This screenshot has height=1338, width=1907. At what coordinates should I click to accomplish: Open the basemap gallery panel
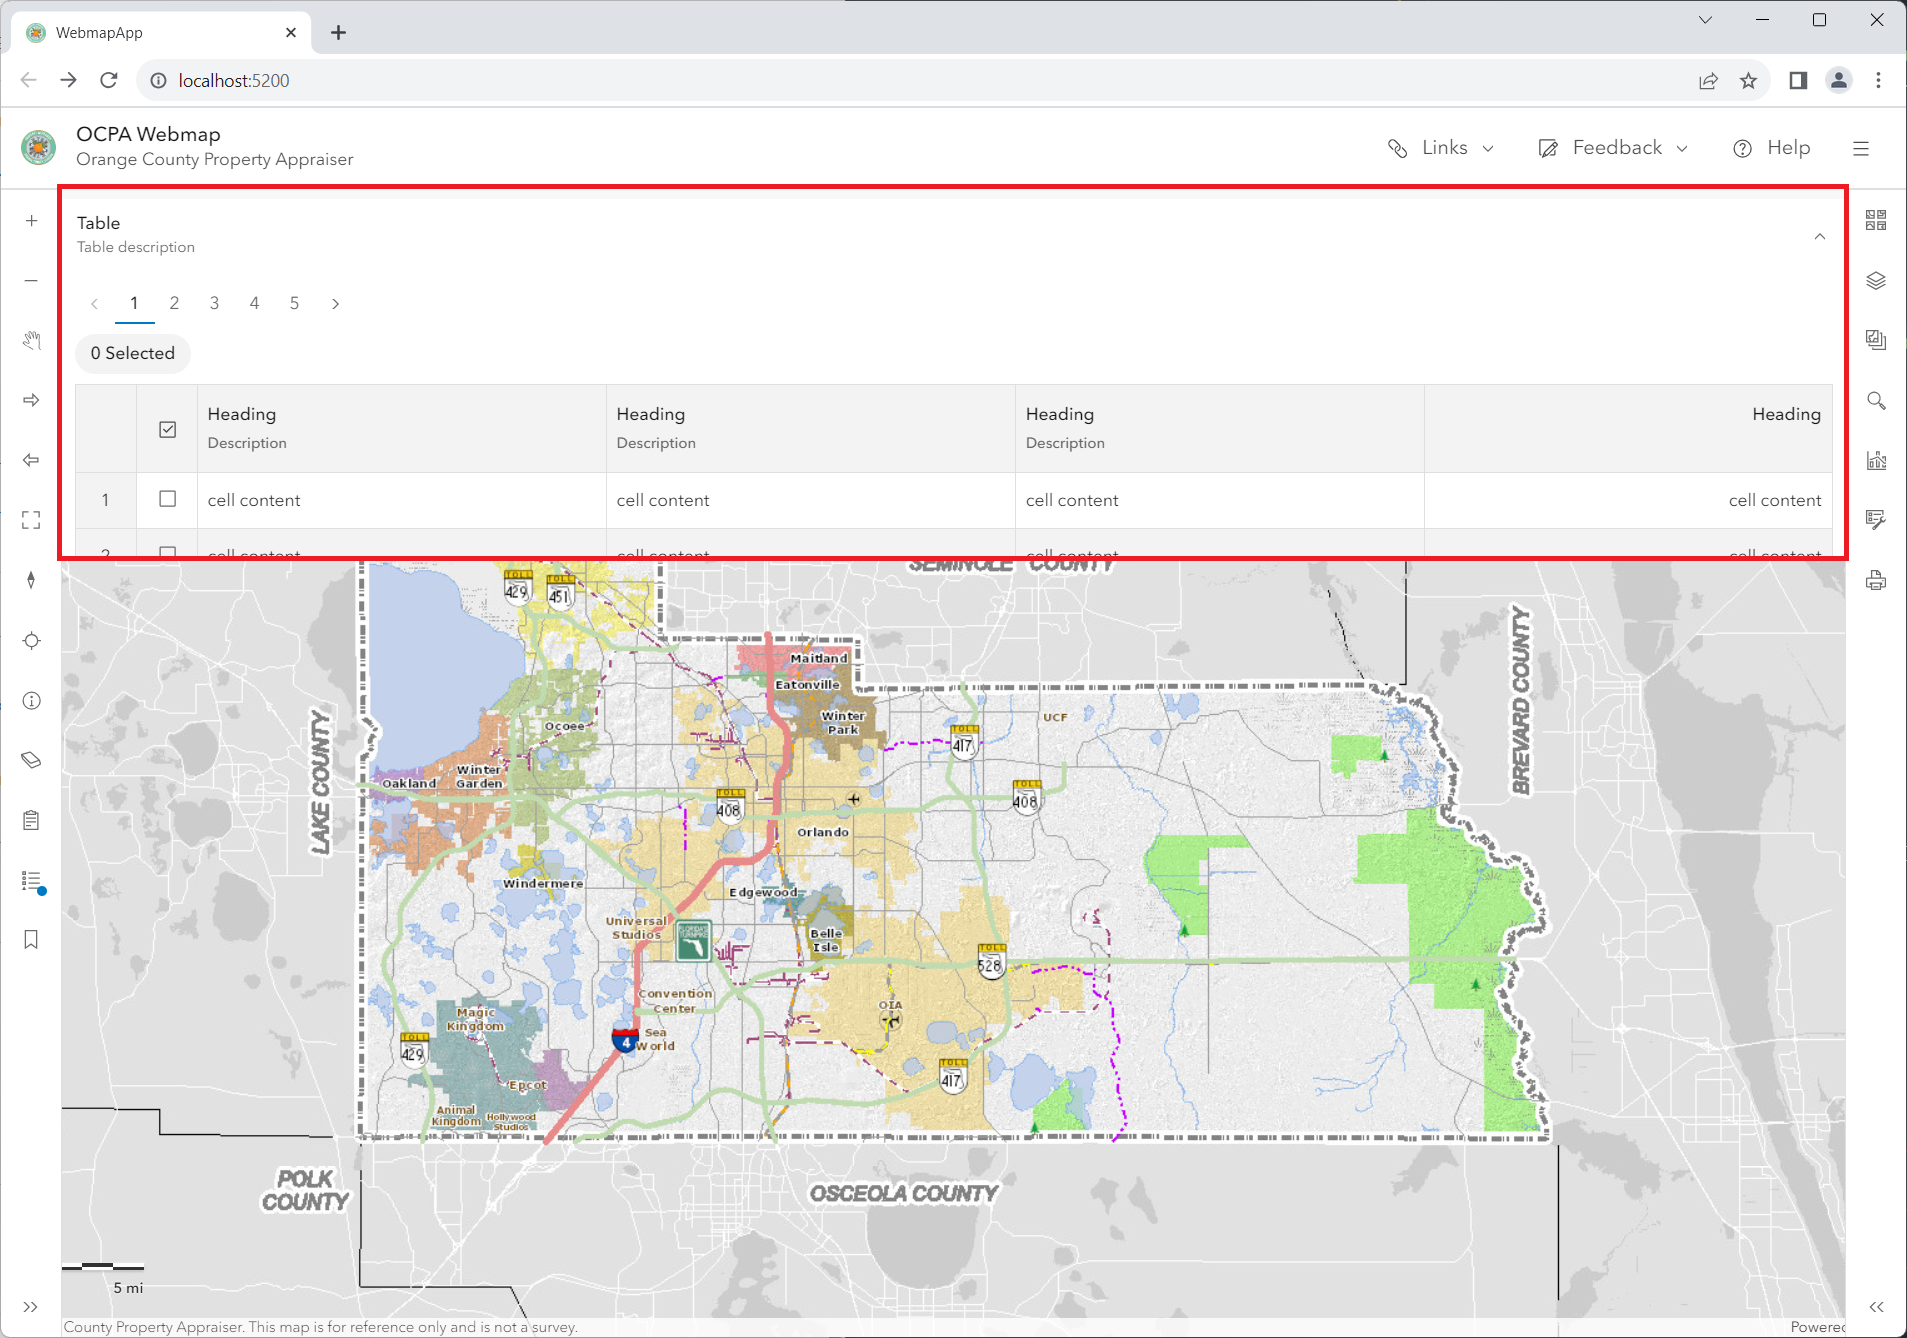click(x=1877, y=219)
